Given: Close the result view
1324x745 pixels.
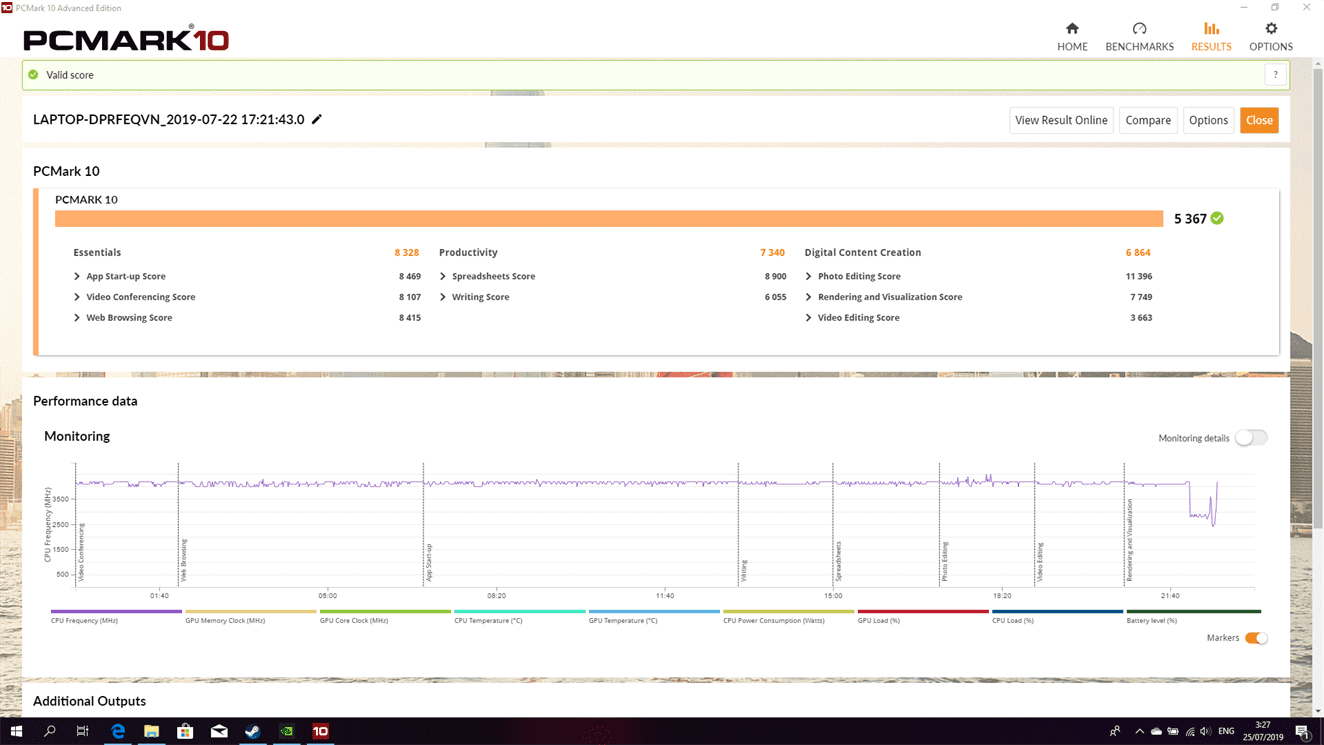Looking at the screenshot, I should (1259, 120).
